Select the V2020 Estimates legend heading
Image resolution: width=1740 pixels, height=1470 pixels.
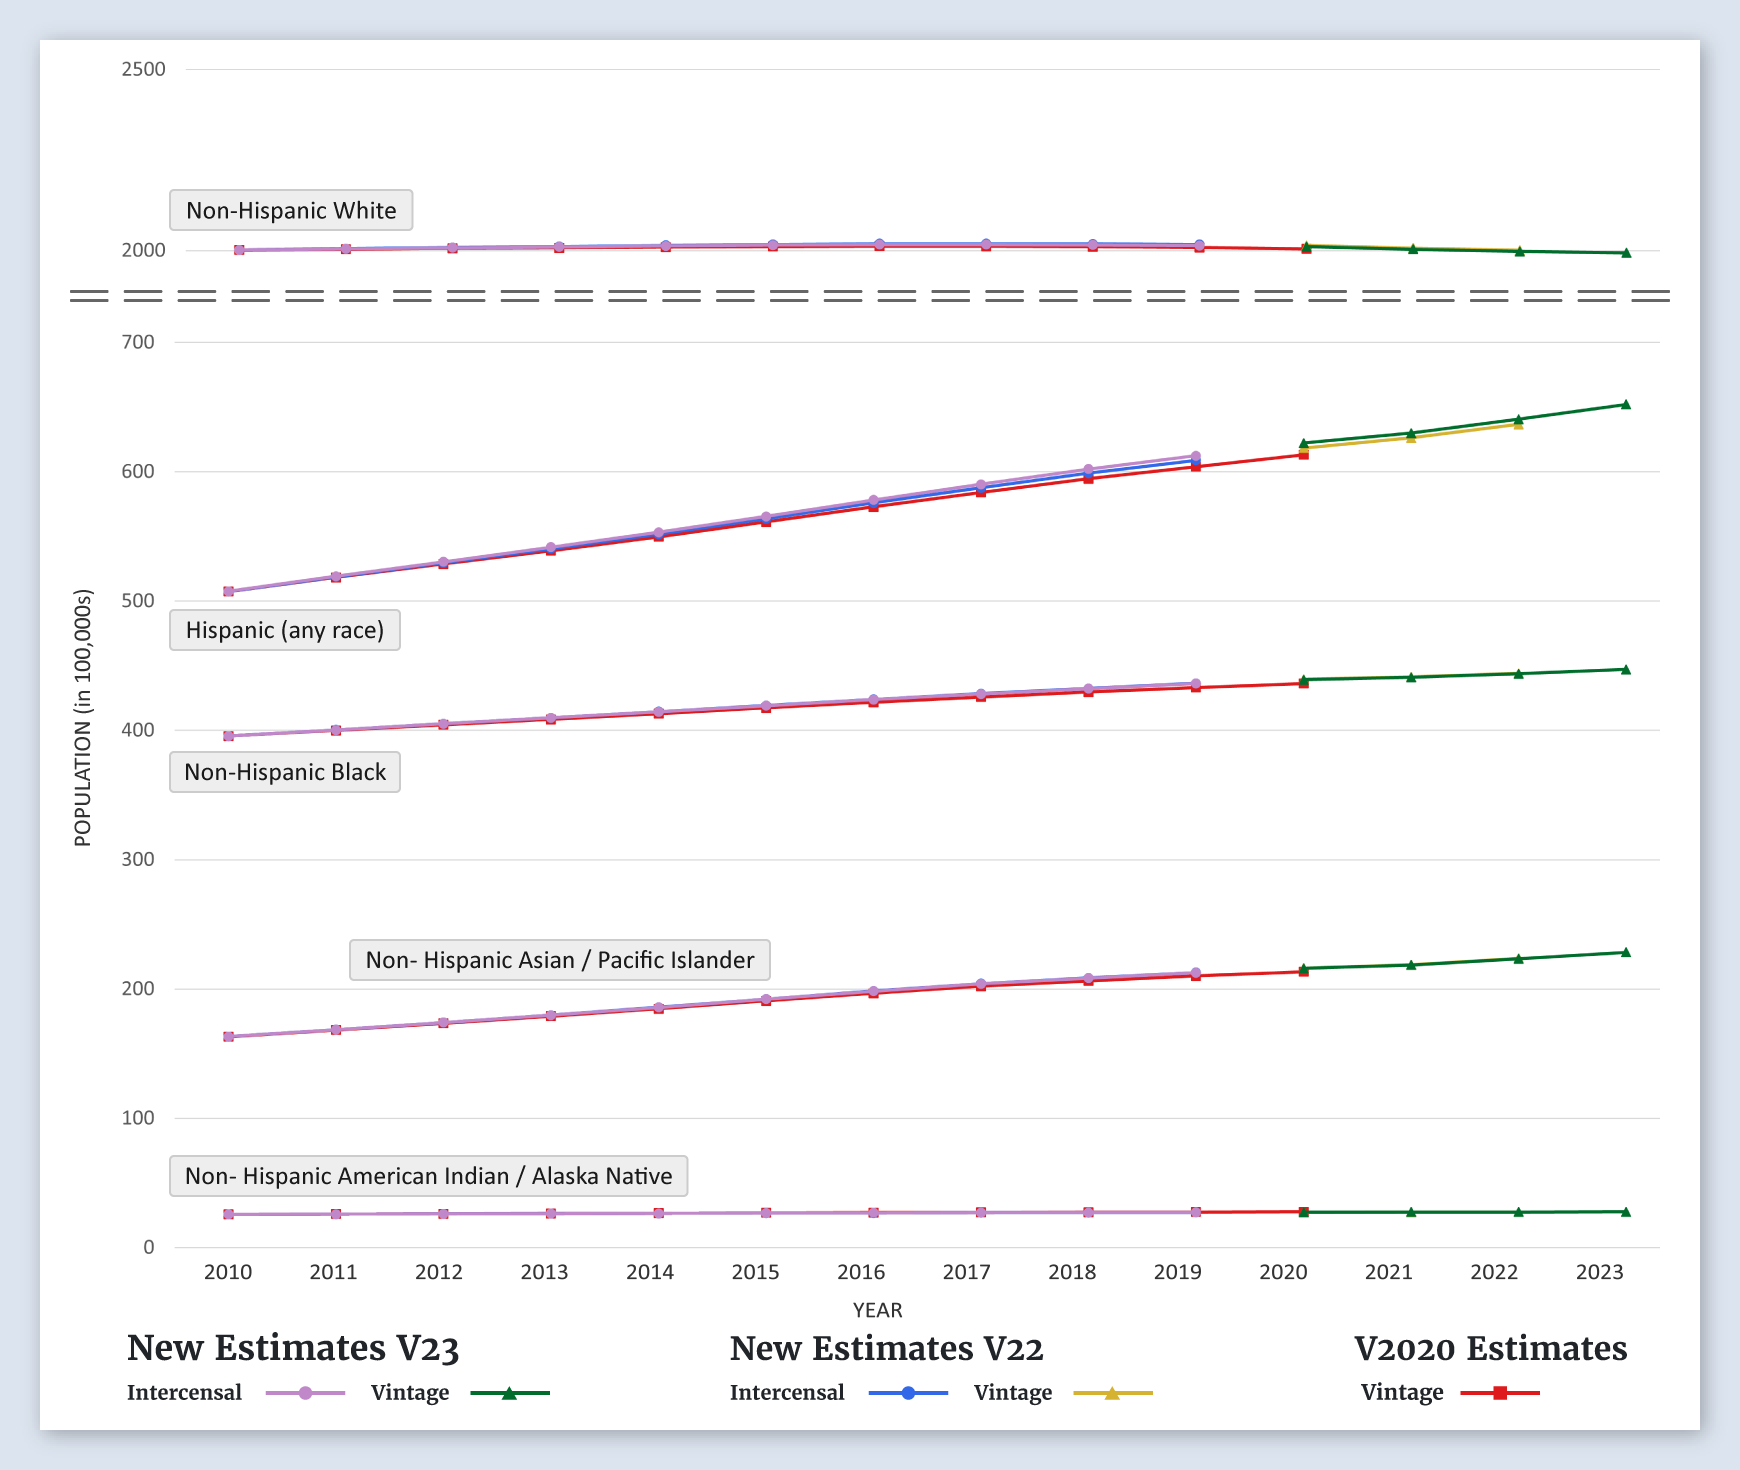point(1490,1348)
